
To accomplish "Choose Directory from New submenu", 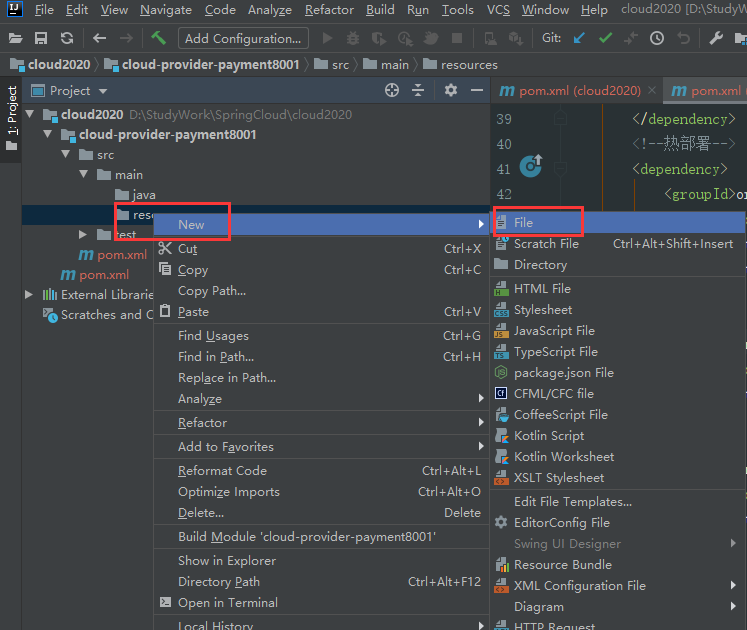I will (617, 265).
